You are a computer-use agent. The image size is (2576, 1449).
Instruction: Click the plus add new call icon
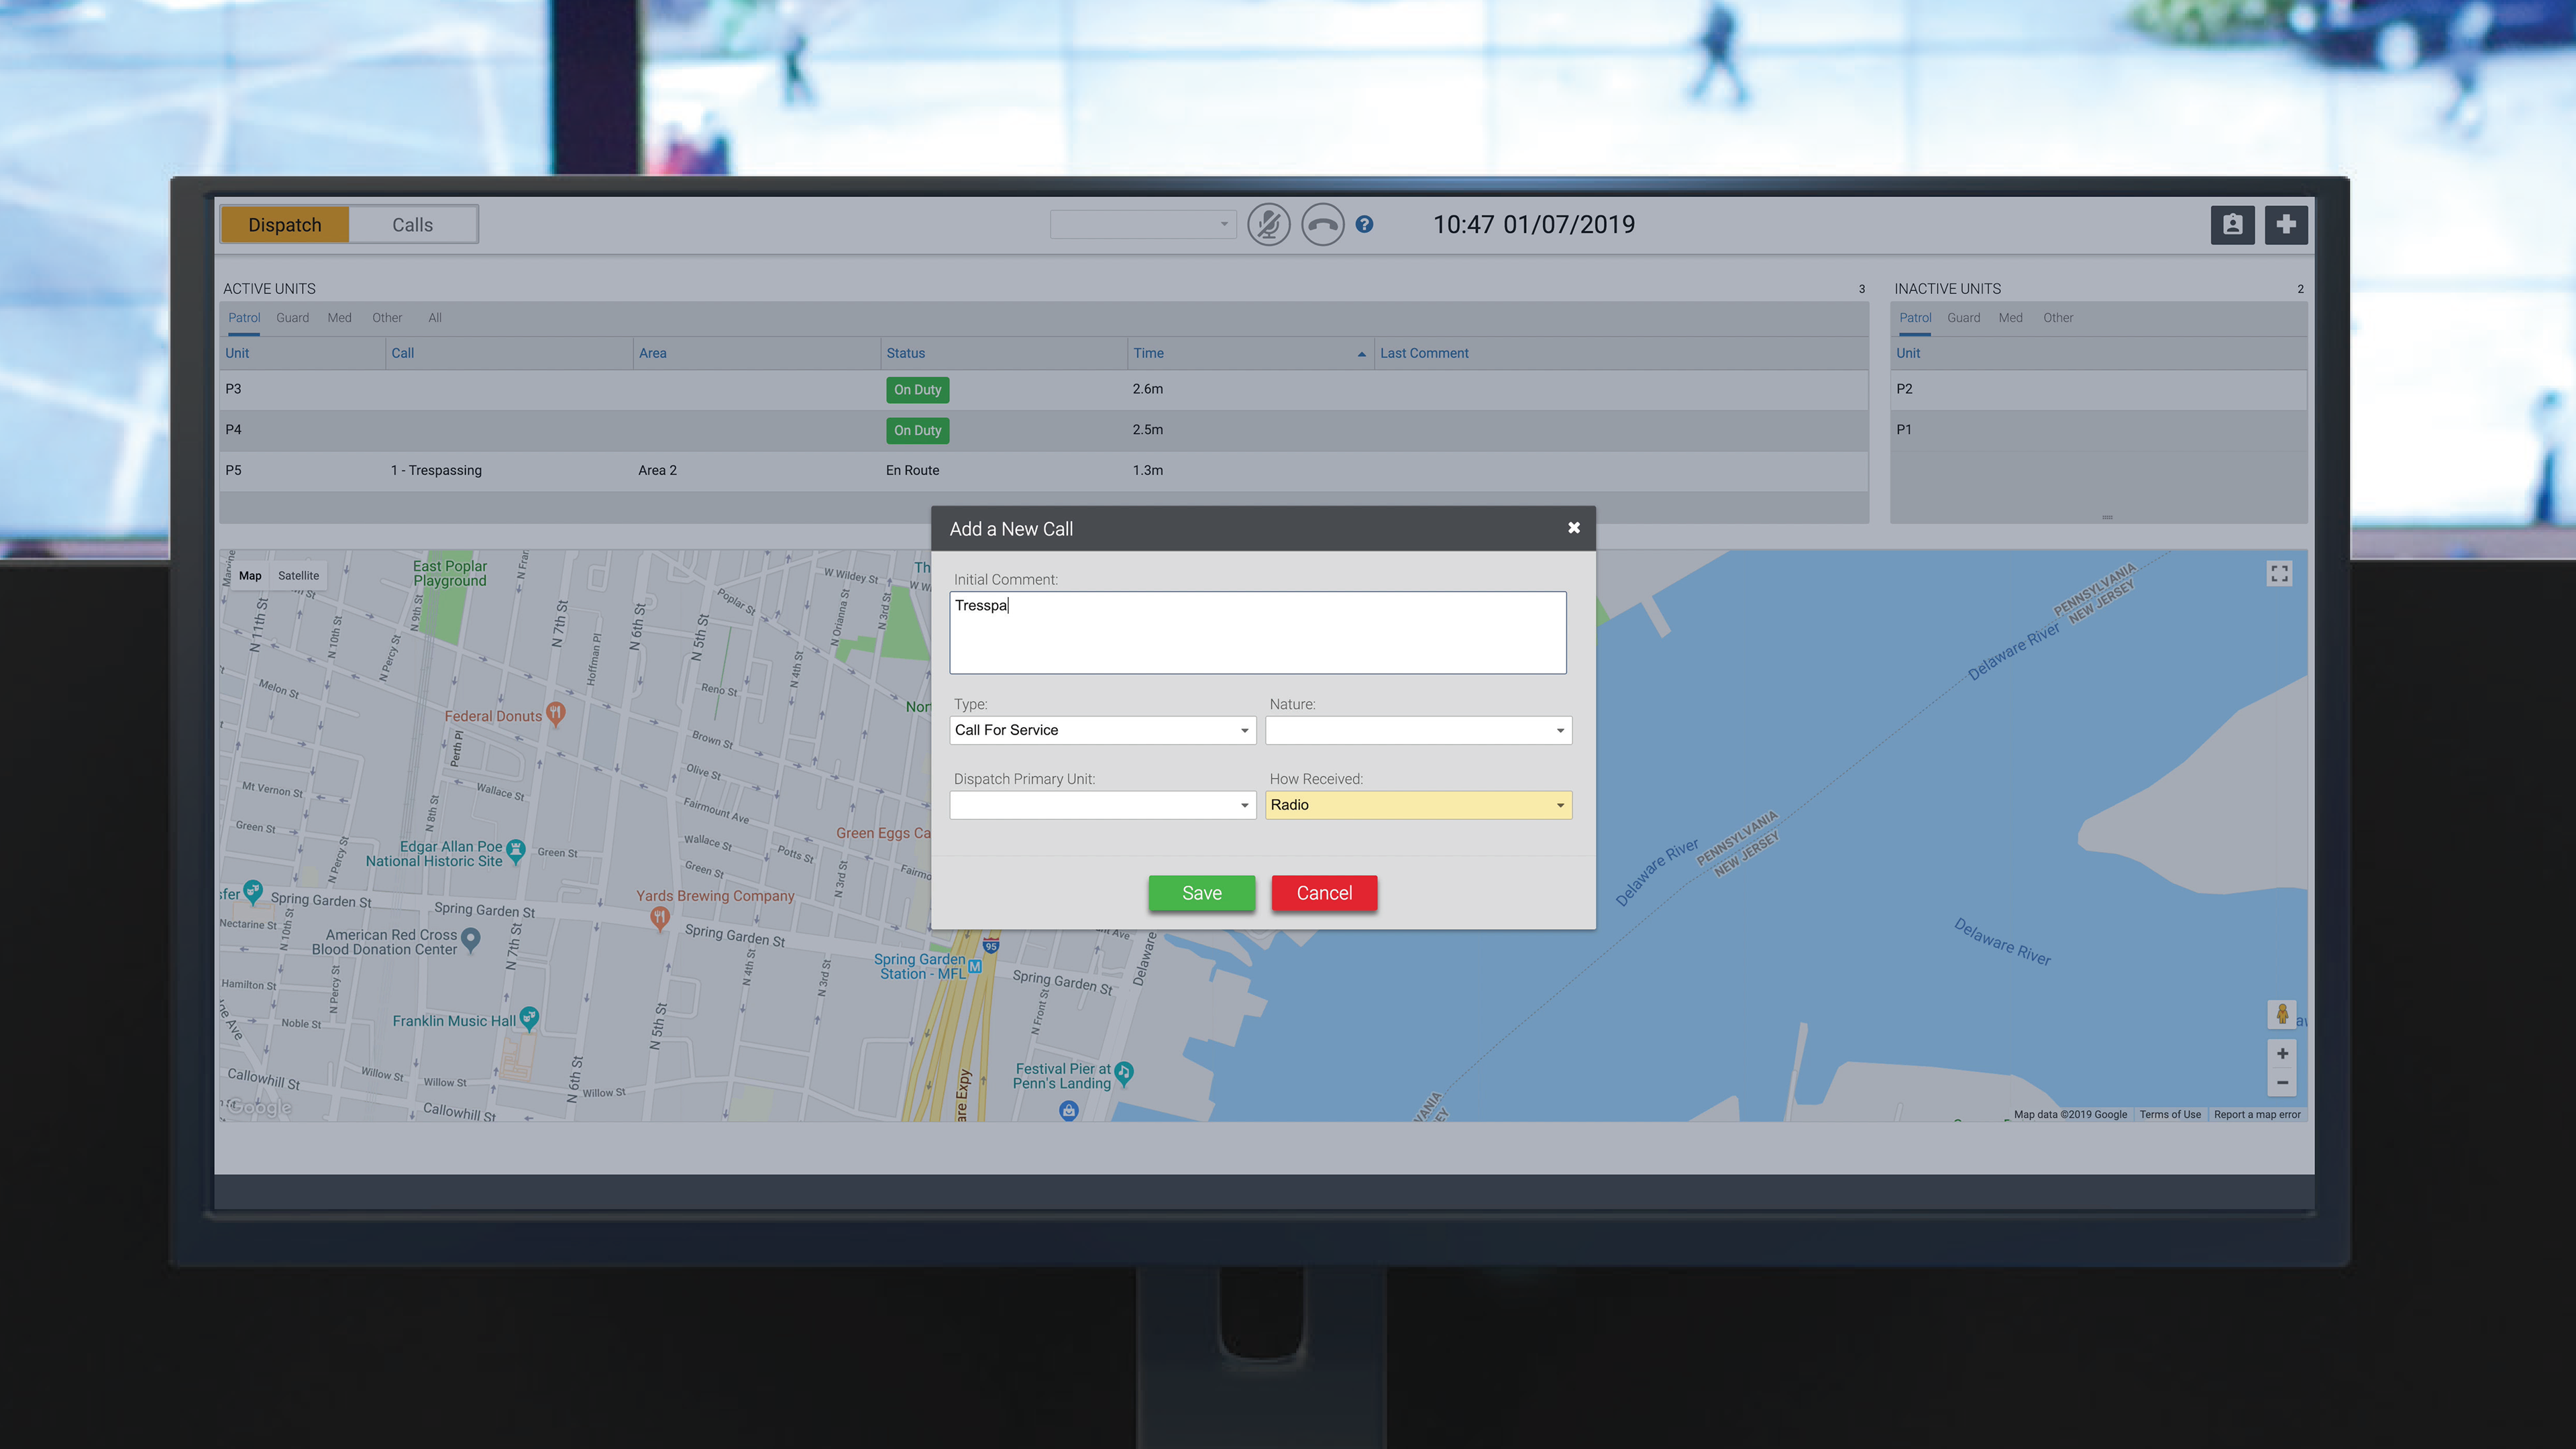coord(2286,225)
